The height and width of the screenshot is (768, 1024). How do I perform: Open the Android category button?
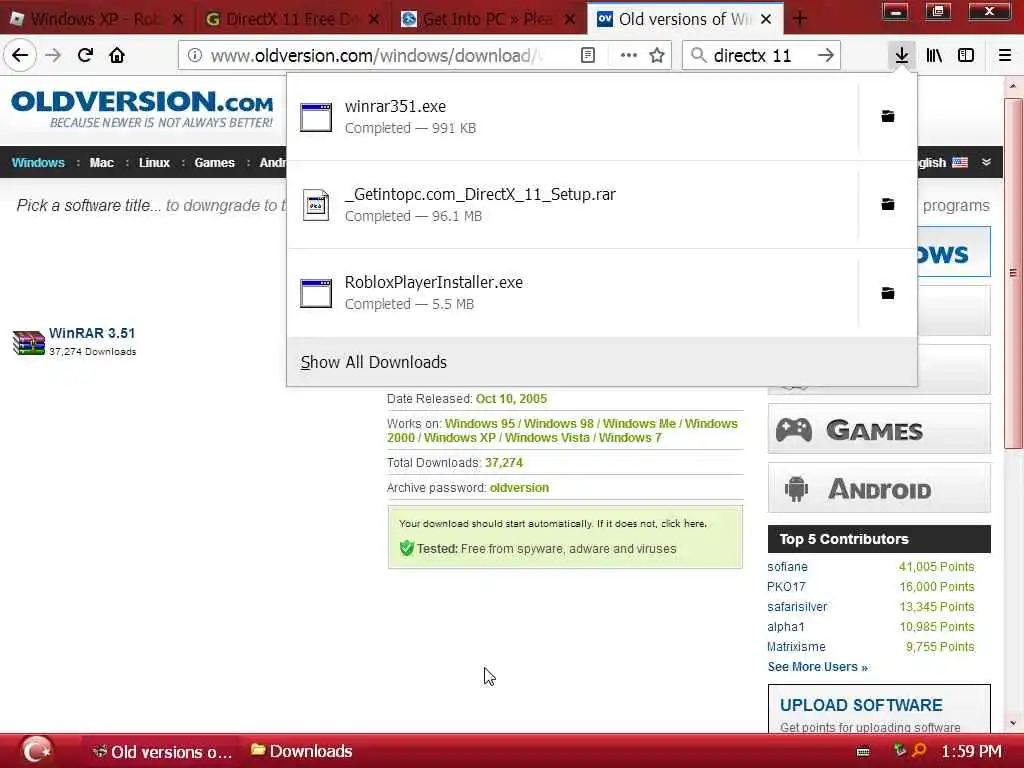(879, 488)
